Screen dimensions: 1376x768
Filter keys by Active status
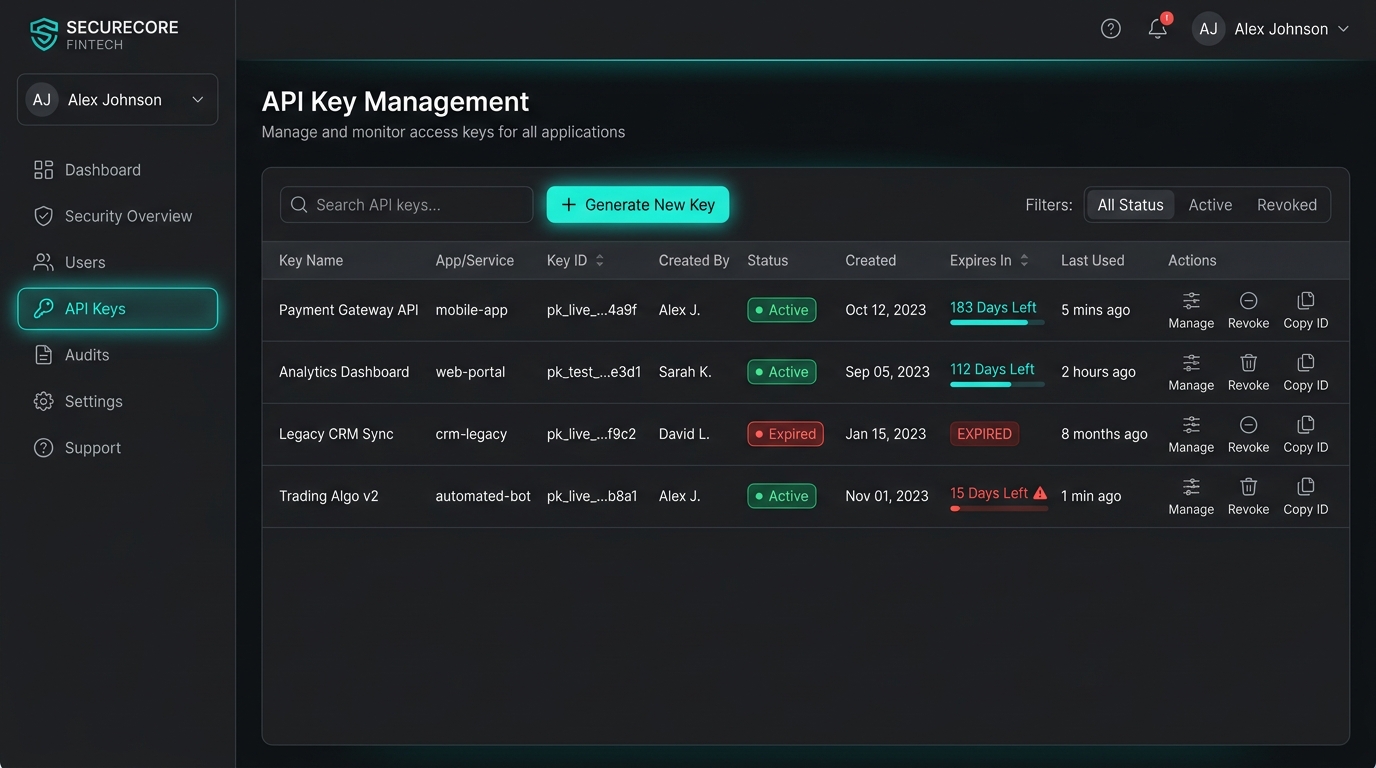coord(1210,205)
